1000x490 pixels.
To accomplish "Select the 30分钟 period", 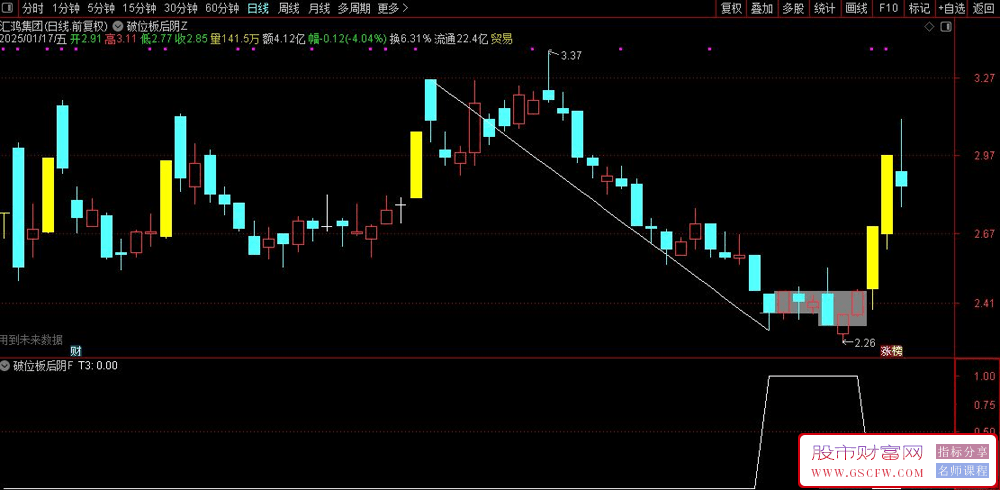I will click(180, 8).
